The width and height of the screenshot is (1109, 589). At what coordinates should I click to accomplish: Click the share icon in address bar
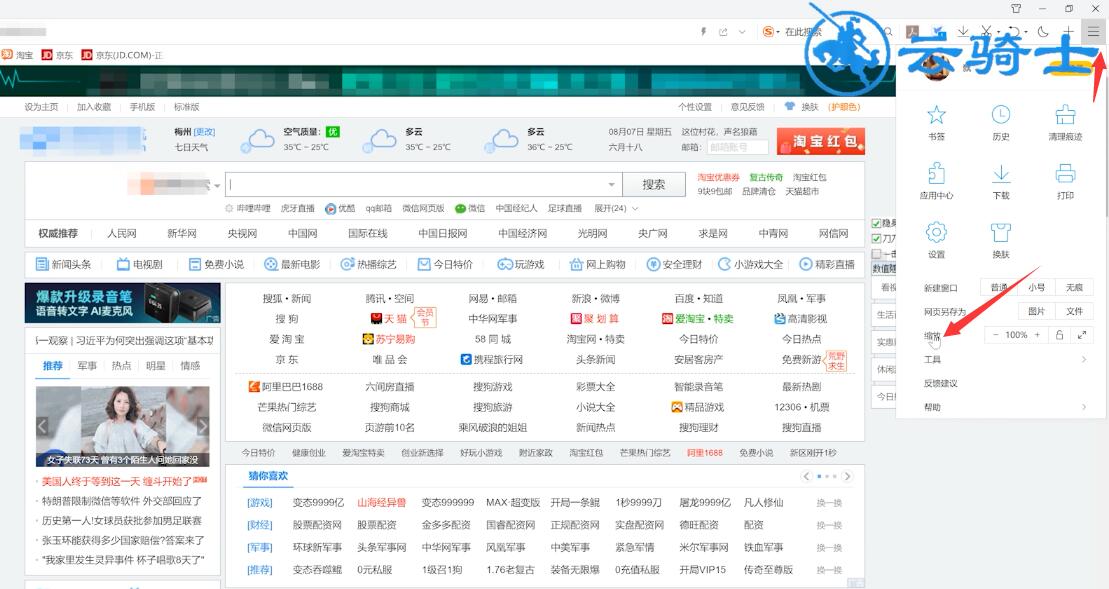click(723, 32)
